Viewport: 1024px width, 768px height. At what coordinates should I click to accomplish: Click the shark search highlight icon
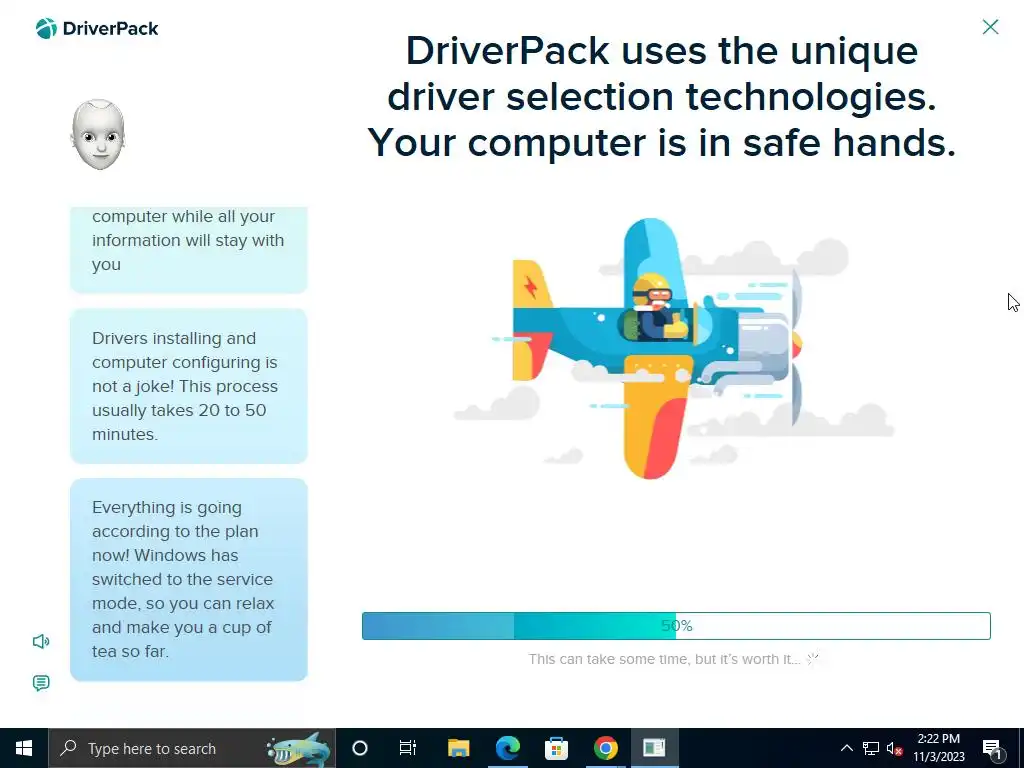click(x=300, y=748)
